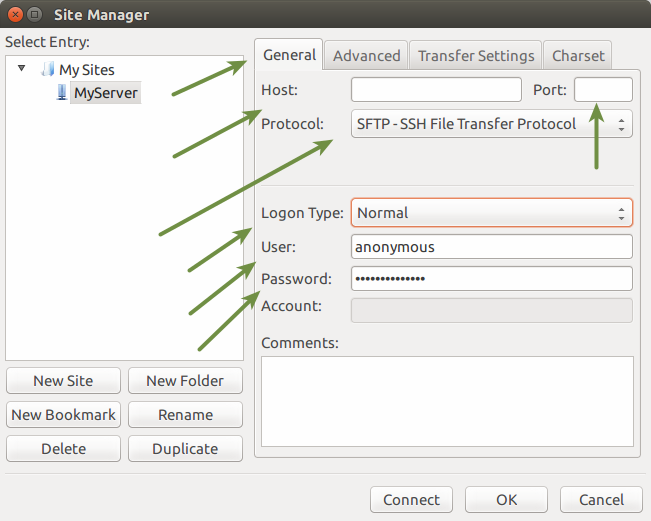Image resolution: width=651 pixels, height=521 pixels.
Task: Select the General tab
Action: click(x=289, y=55)
